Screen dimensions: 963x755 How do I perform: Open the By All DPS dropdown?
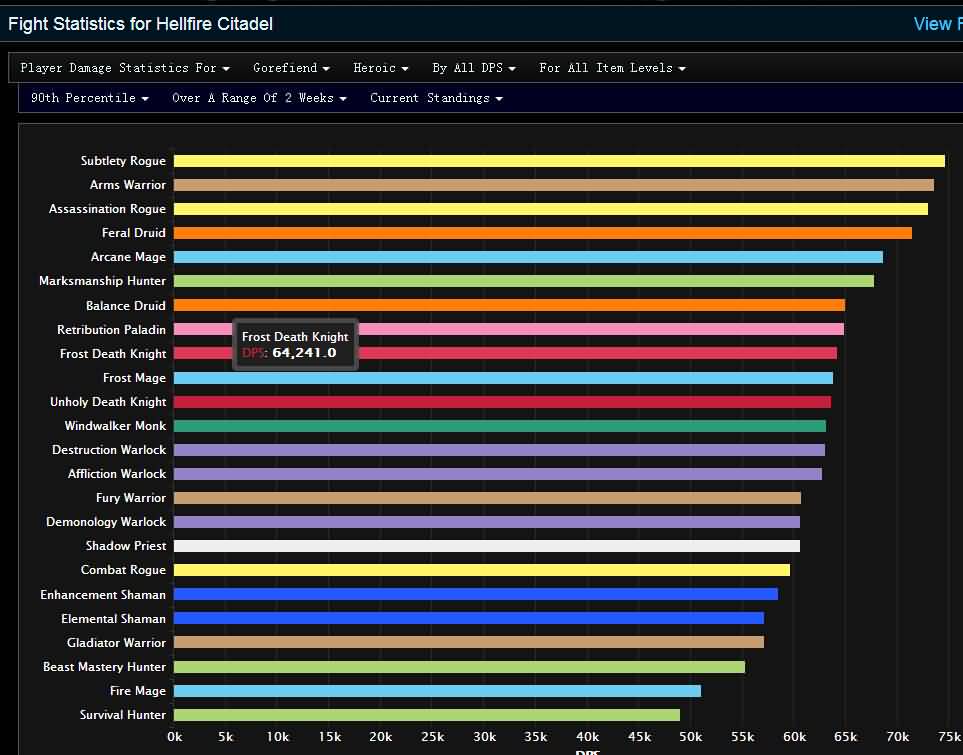coord(474,68)
